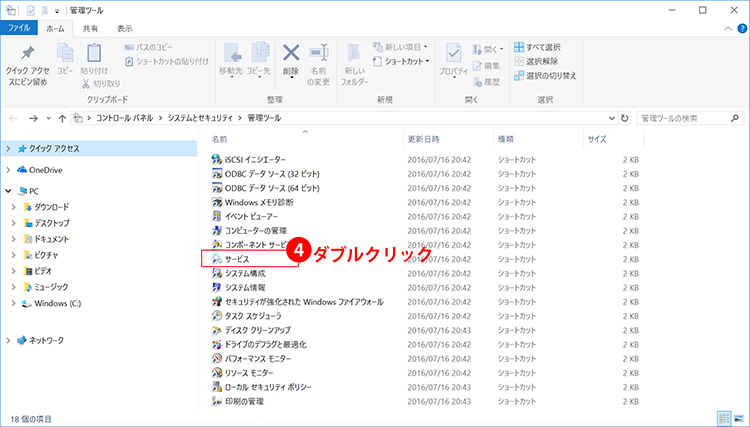The image size is (750, 427).
Task: Click the タスク スケジューラ item icon
Action: [217, 315]
